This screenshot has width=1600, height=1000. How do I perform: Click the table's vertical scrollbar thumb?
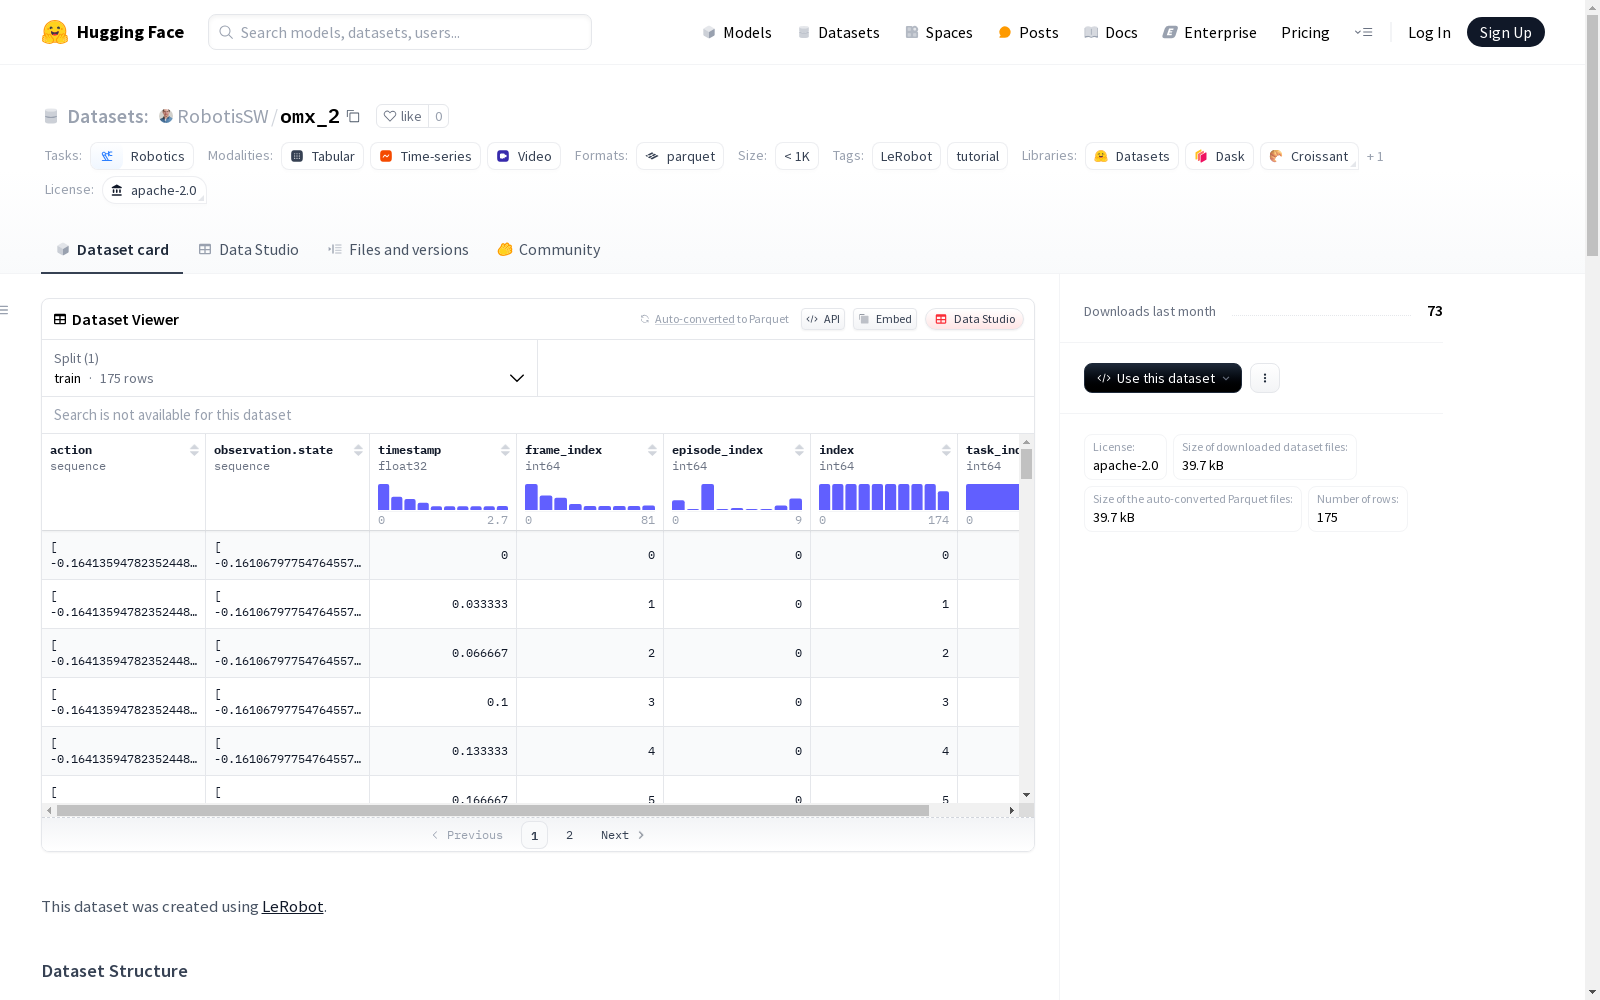pyautogui.click(x=1026, y=464)
